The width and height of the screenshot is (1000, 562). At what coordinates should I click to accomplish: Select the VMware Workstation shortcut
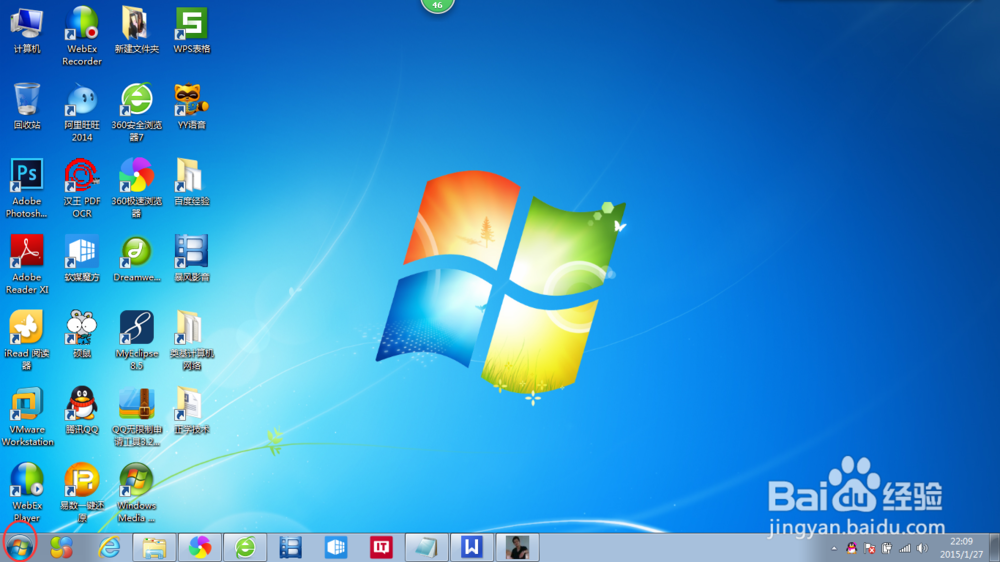coord(27,417)
